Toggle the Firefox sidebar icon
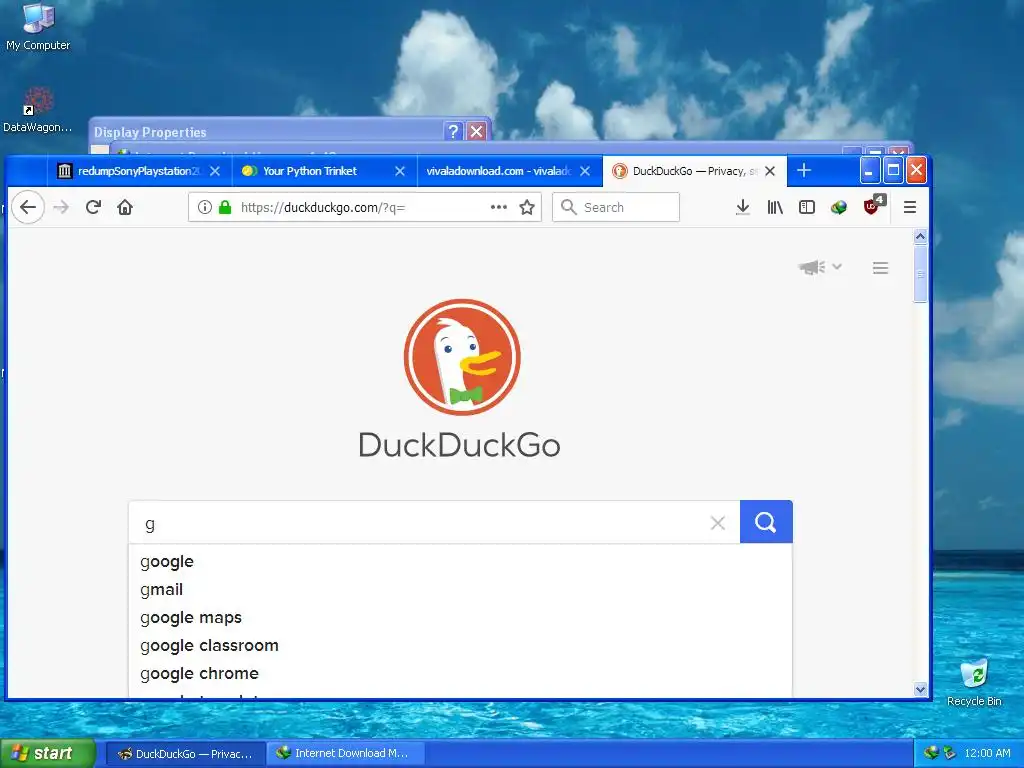Screen dimensions: 1024x768 (807, 207)
